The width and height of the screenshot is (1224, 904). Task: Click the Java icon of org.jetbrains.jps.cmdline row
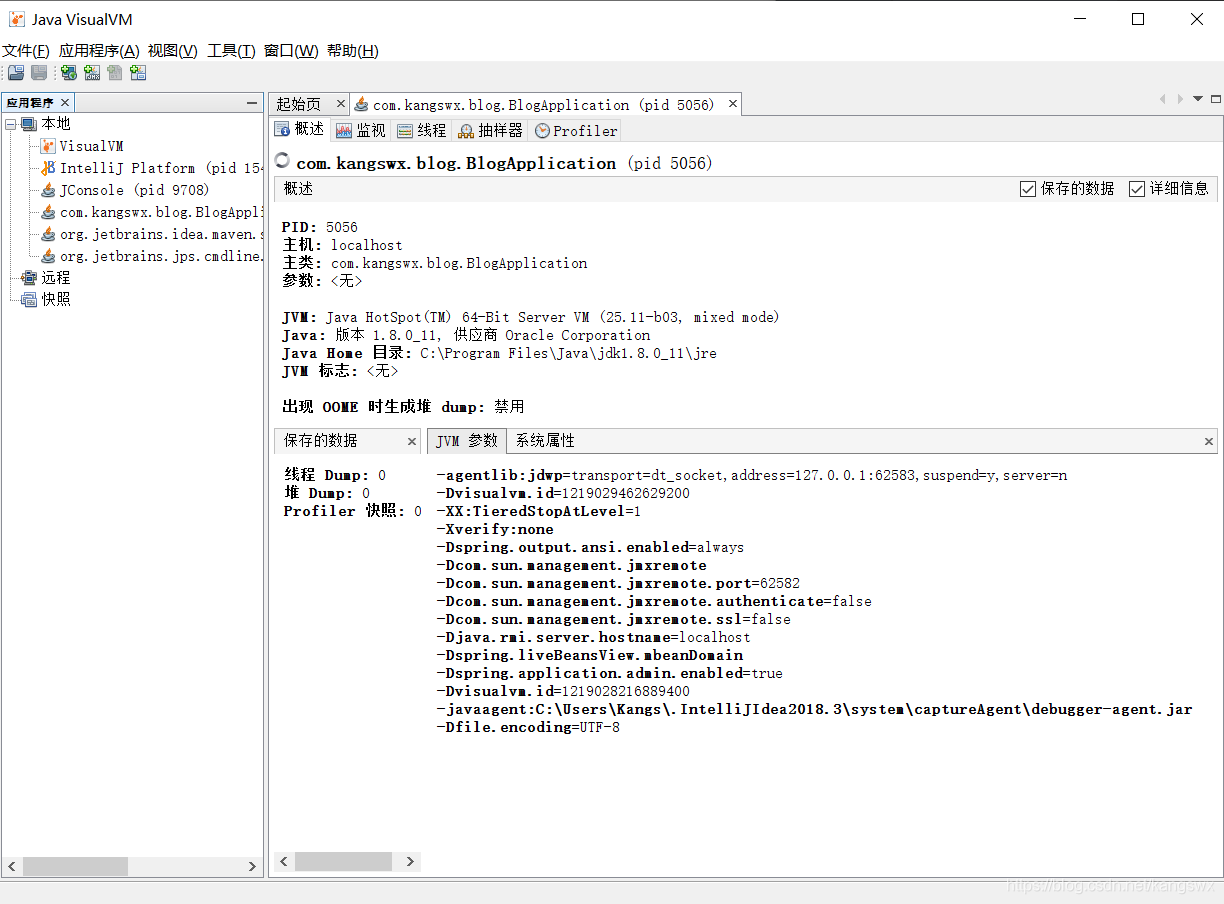pyautogui.click(x=48, y=256)
